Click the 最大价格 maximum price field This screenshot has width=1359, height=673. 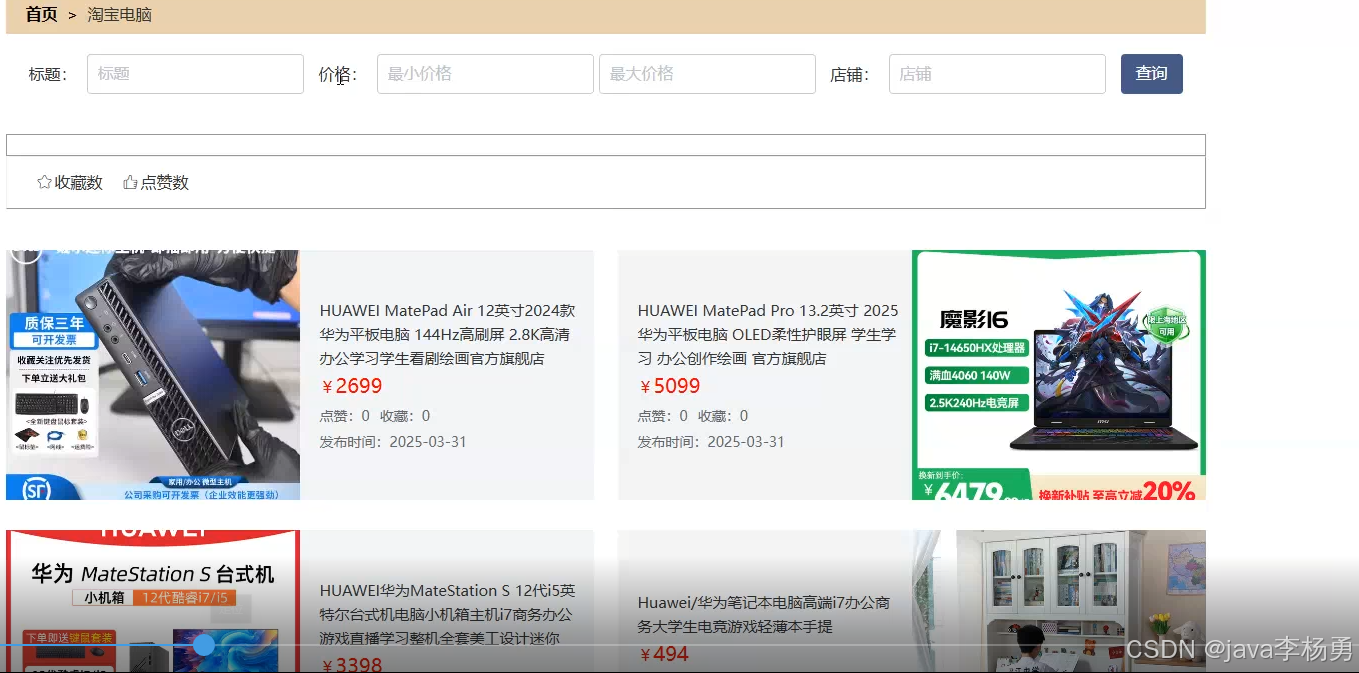click(707, 73)
